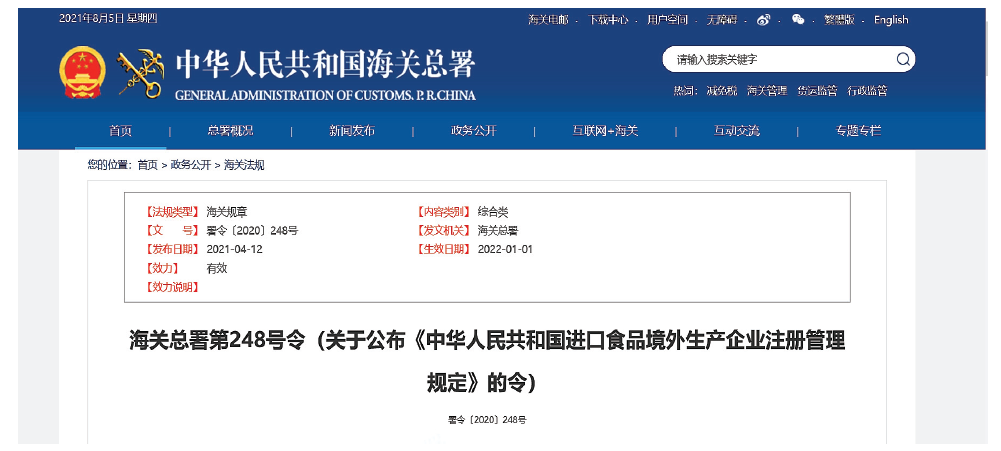The height and width of the screenshot is (451, 1001).
Task: Go to the 新闻发布 navigation tab
Action: pyautogui.click(x=351, y=131)
